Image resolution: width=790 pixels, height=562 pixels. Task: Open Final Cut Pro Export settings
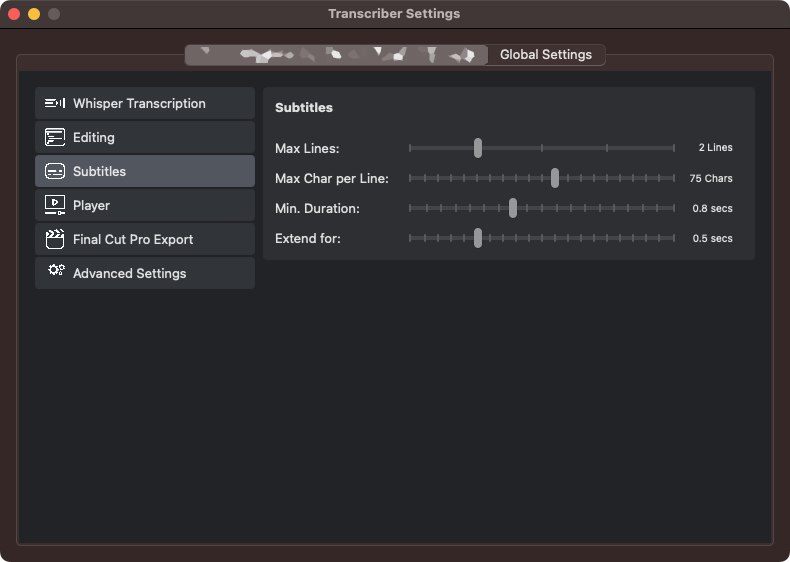(x=145, y=239)
